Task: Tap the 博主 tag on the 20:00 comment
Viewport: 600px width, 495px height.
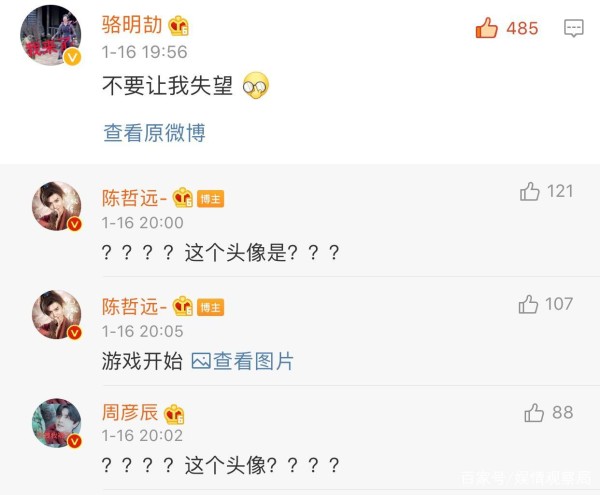Action: (210, 199)
